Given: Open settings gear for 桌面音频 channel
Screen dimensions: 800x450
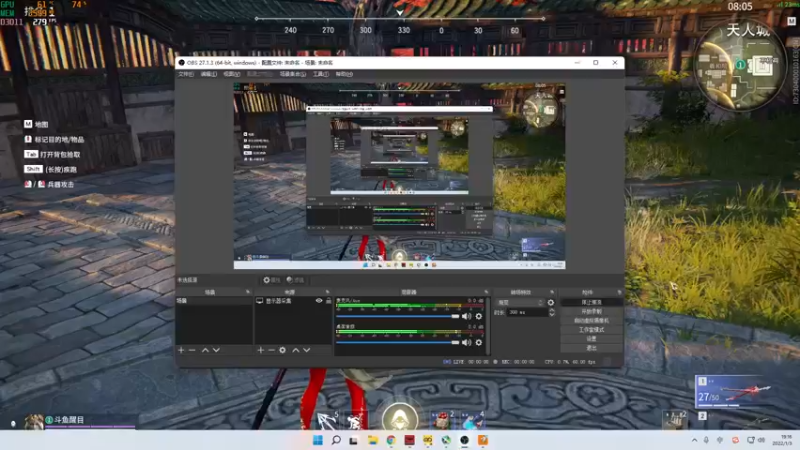Looking at the screenshot, I should [x=479, y=342].
